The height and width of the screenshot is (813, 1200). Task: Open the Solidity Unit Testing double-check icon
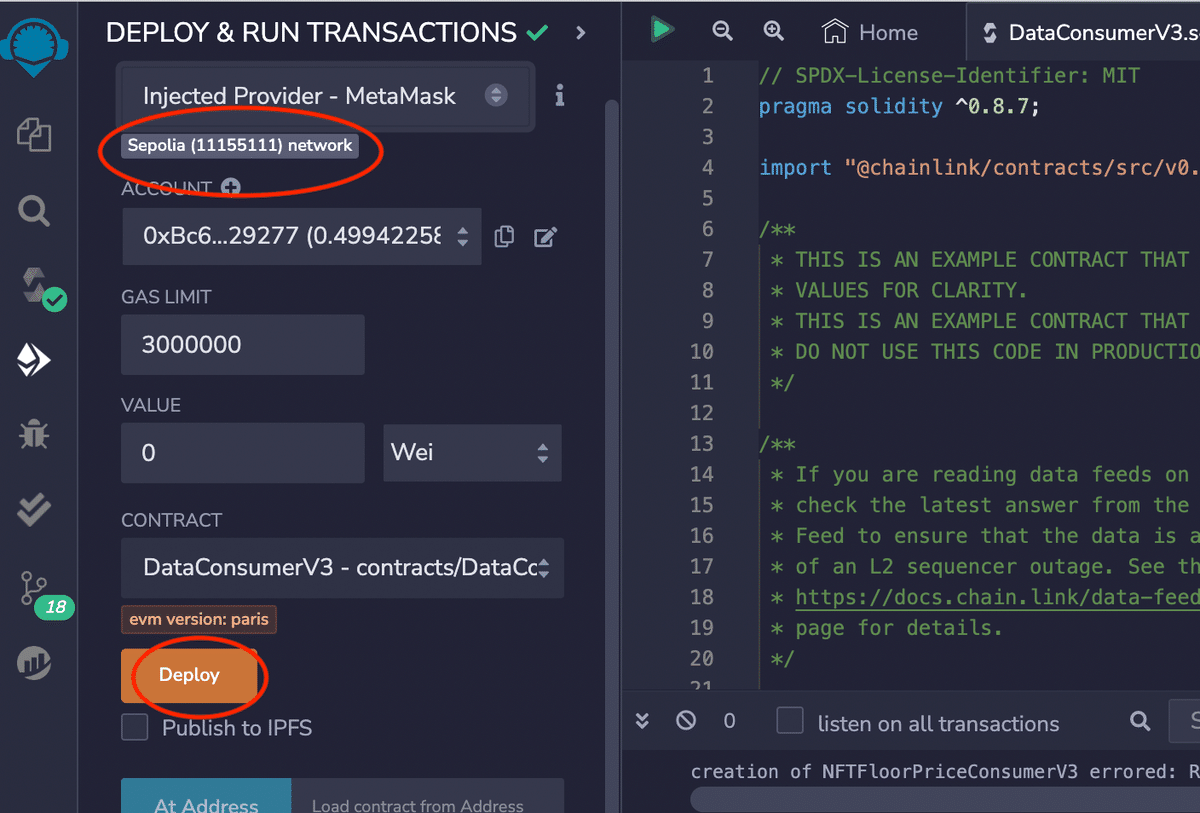(x=34, y=510)
